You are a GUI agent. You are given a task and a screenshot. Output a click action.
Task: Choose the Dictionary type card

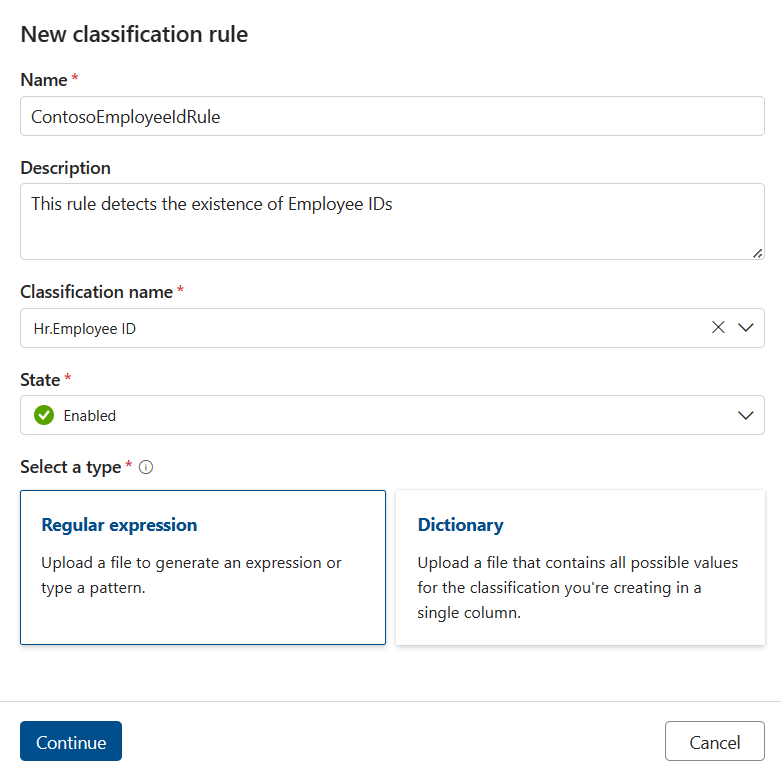coord(580,567)
